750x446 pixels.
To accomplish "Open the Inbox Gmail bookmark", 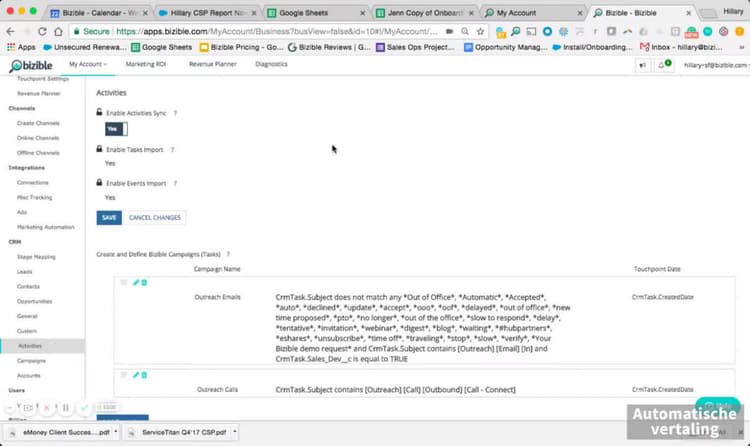I will (681, 47).
